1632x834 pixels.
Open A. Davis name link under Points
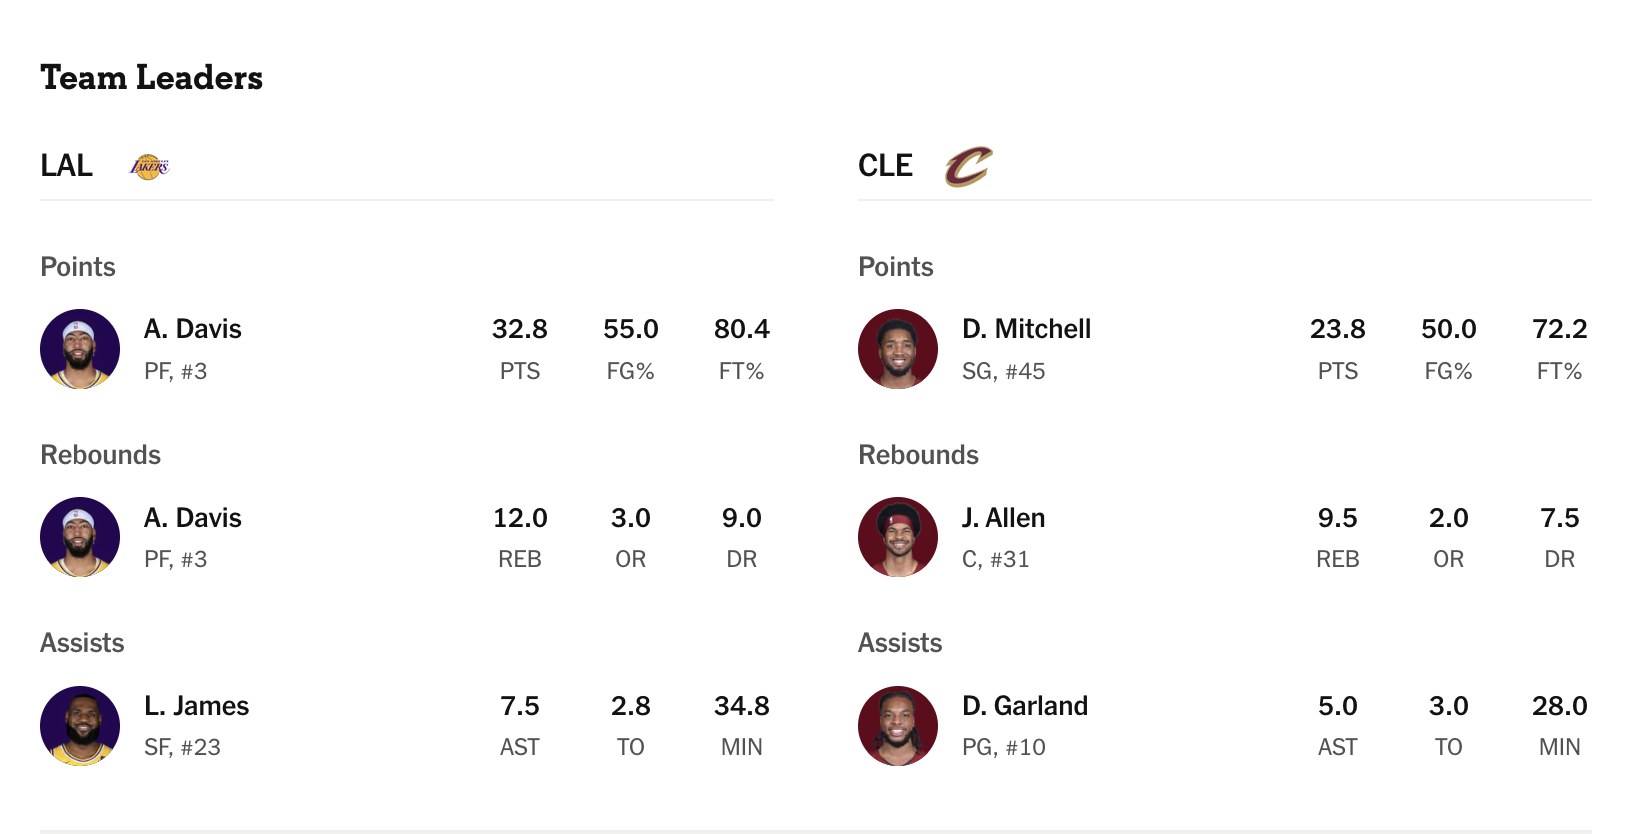pos(193,329)
